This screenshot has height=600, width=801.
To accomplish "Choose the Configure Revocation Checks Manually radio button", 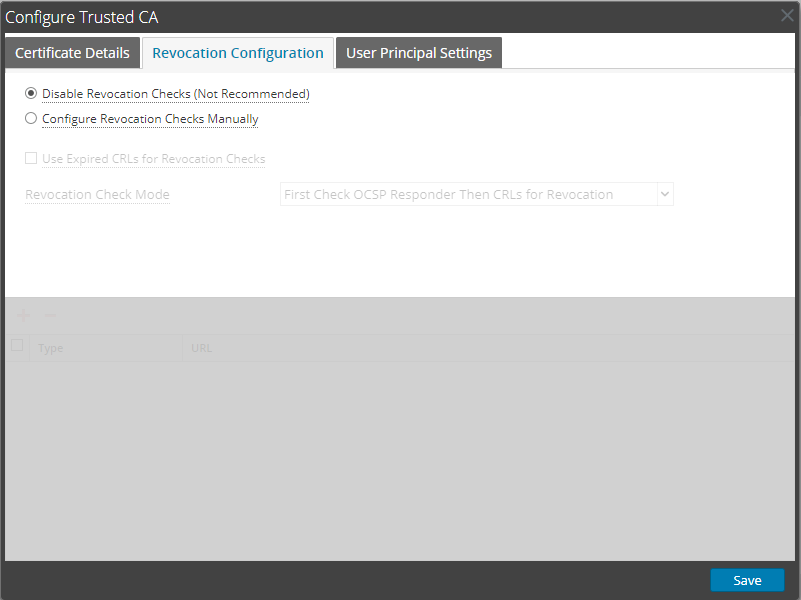I will (31, 119).
